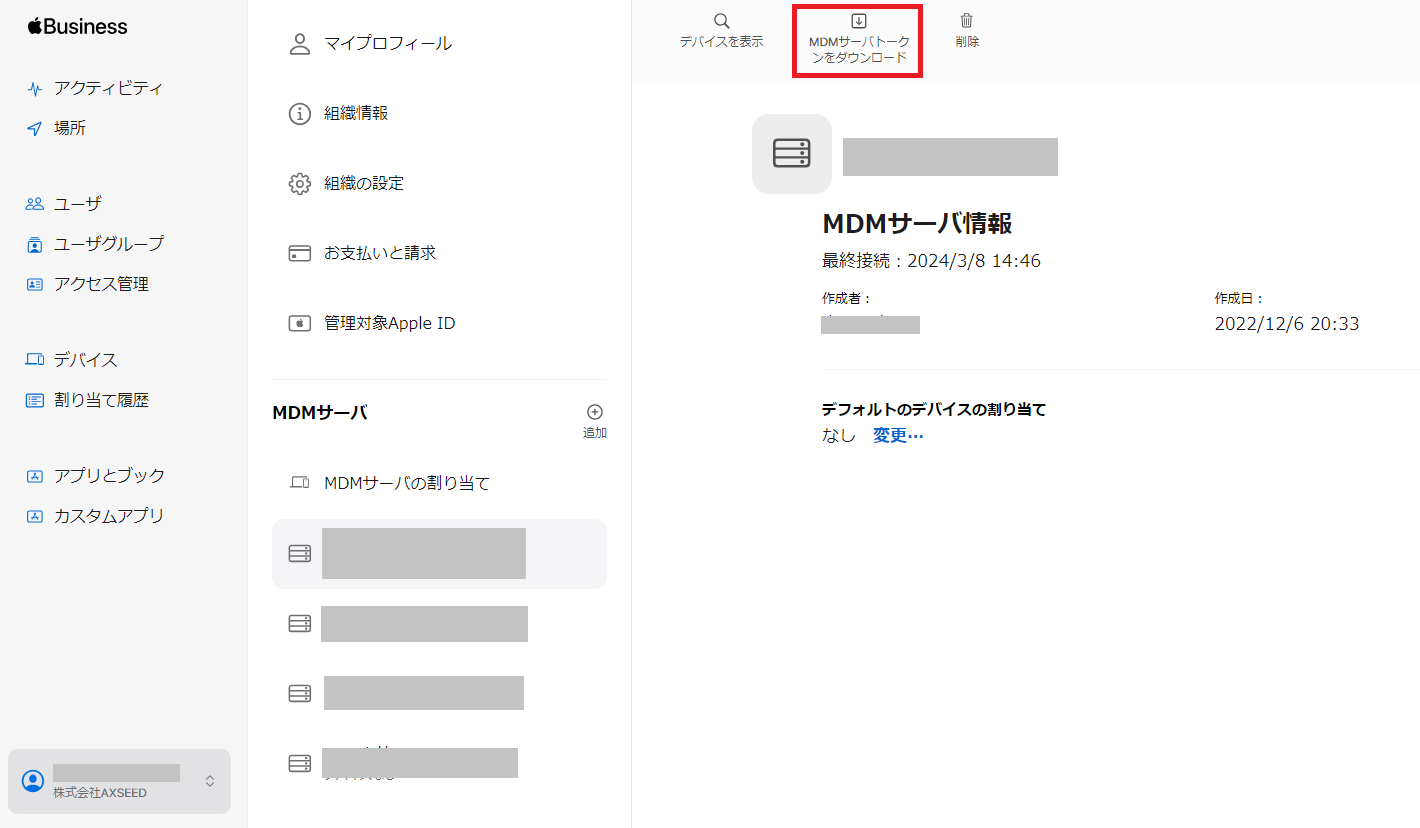Screen dimensions: 1420x828
Task: Go to ユーザ section
Action: click(78, 204)
